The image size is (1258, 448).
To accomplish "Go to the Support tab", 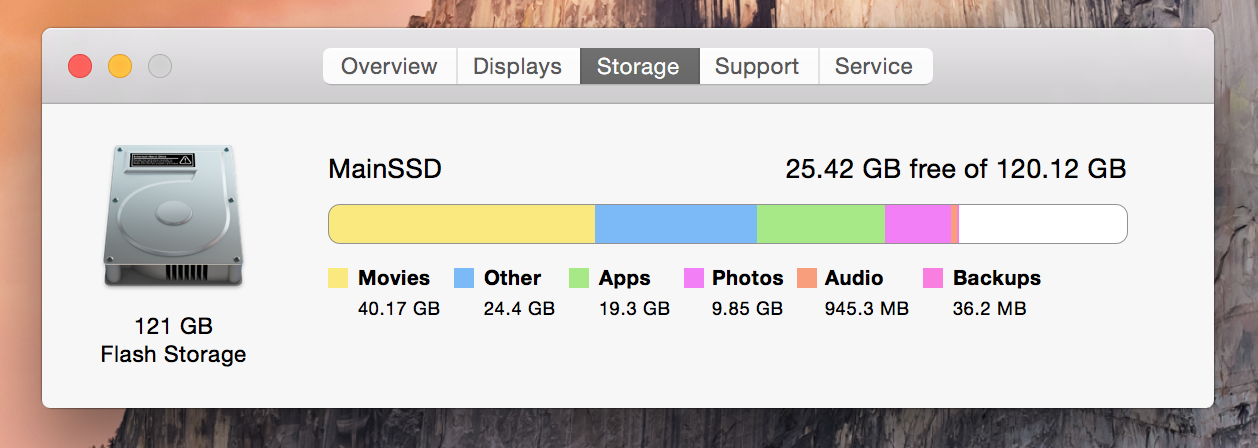I will click(757, 67).
